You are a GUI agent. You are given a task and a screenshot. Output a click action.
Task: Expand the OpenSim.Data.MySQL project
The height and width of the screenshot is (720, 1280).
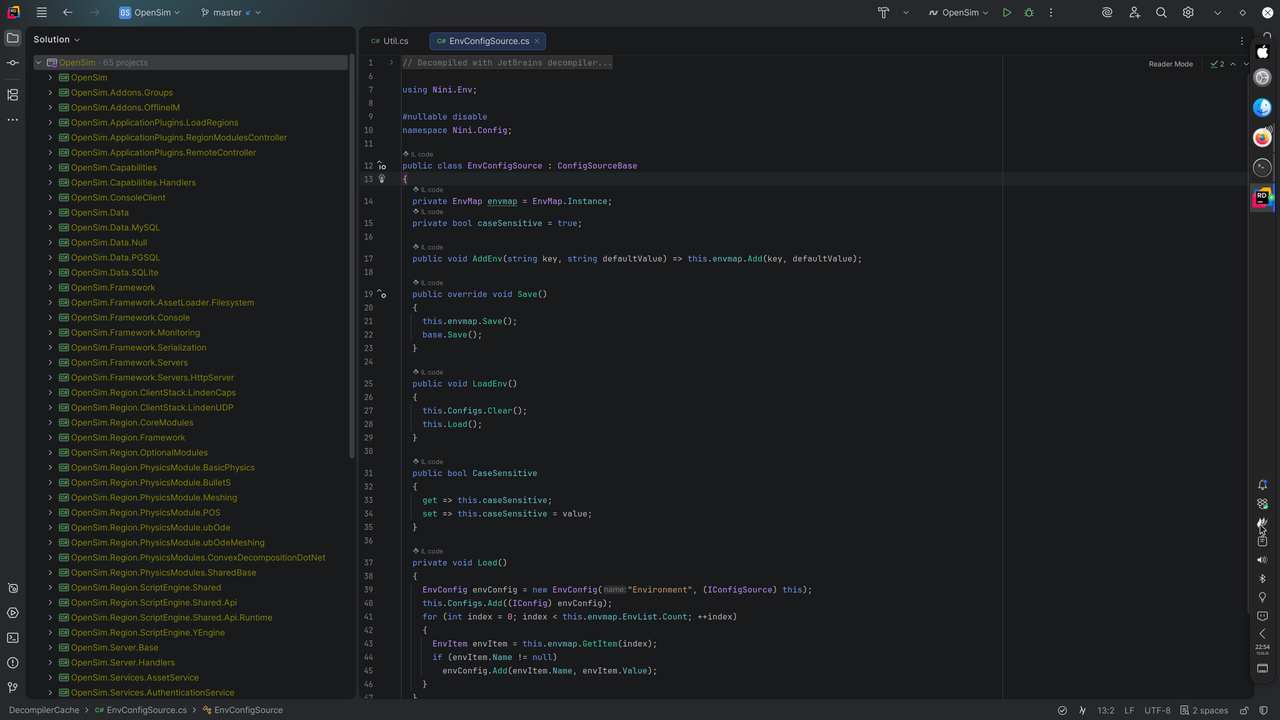pos(50,227)
